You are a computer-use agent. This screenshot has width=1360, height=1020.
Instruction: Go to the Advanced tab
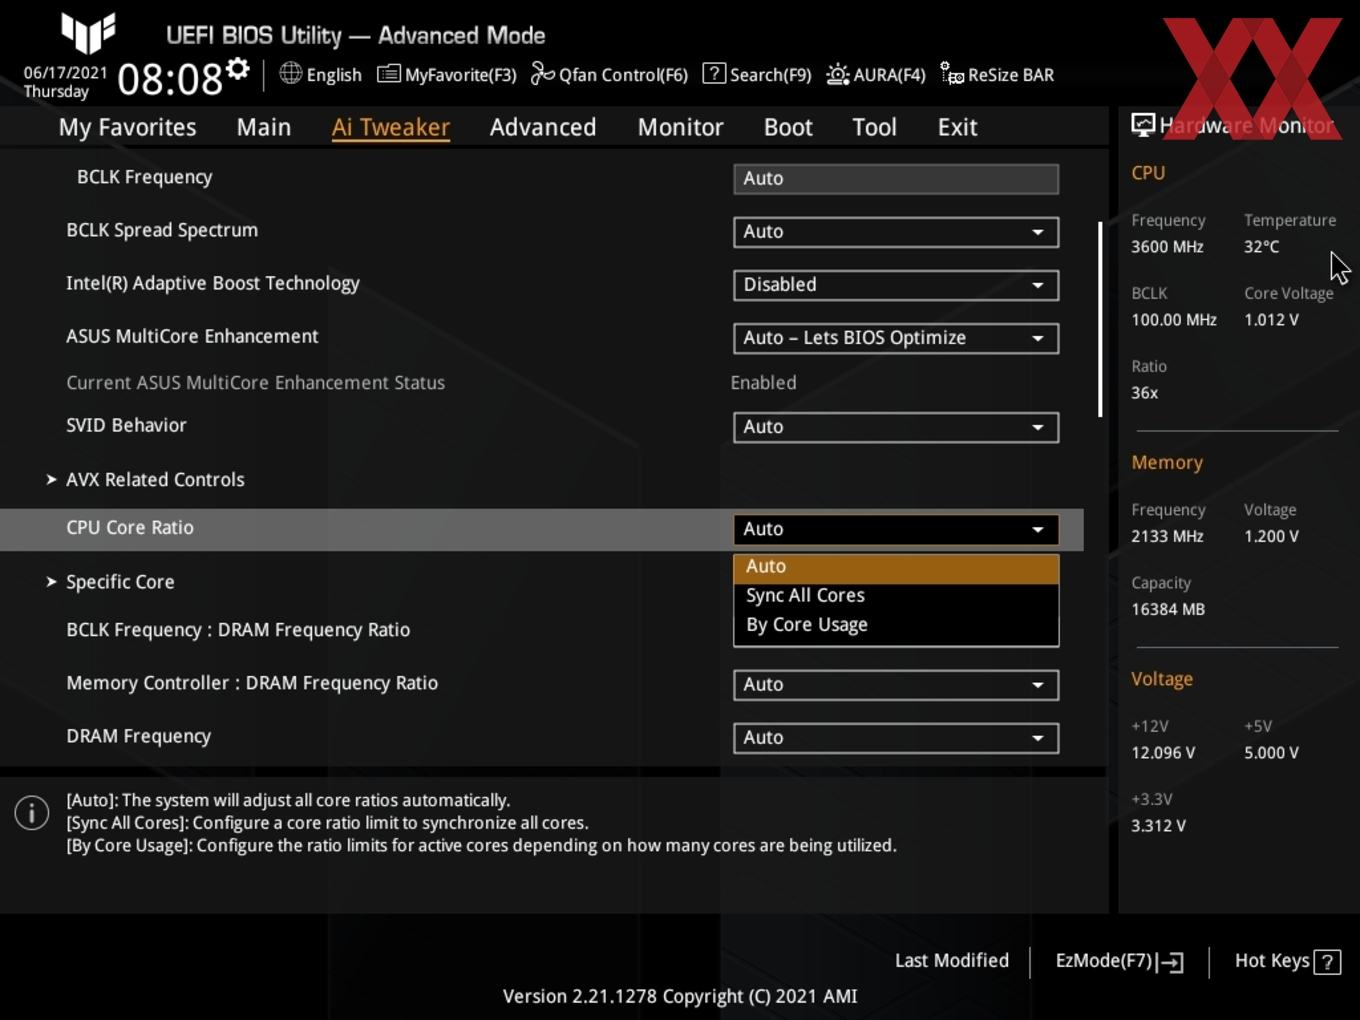(543, 127)
